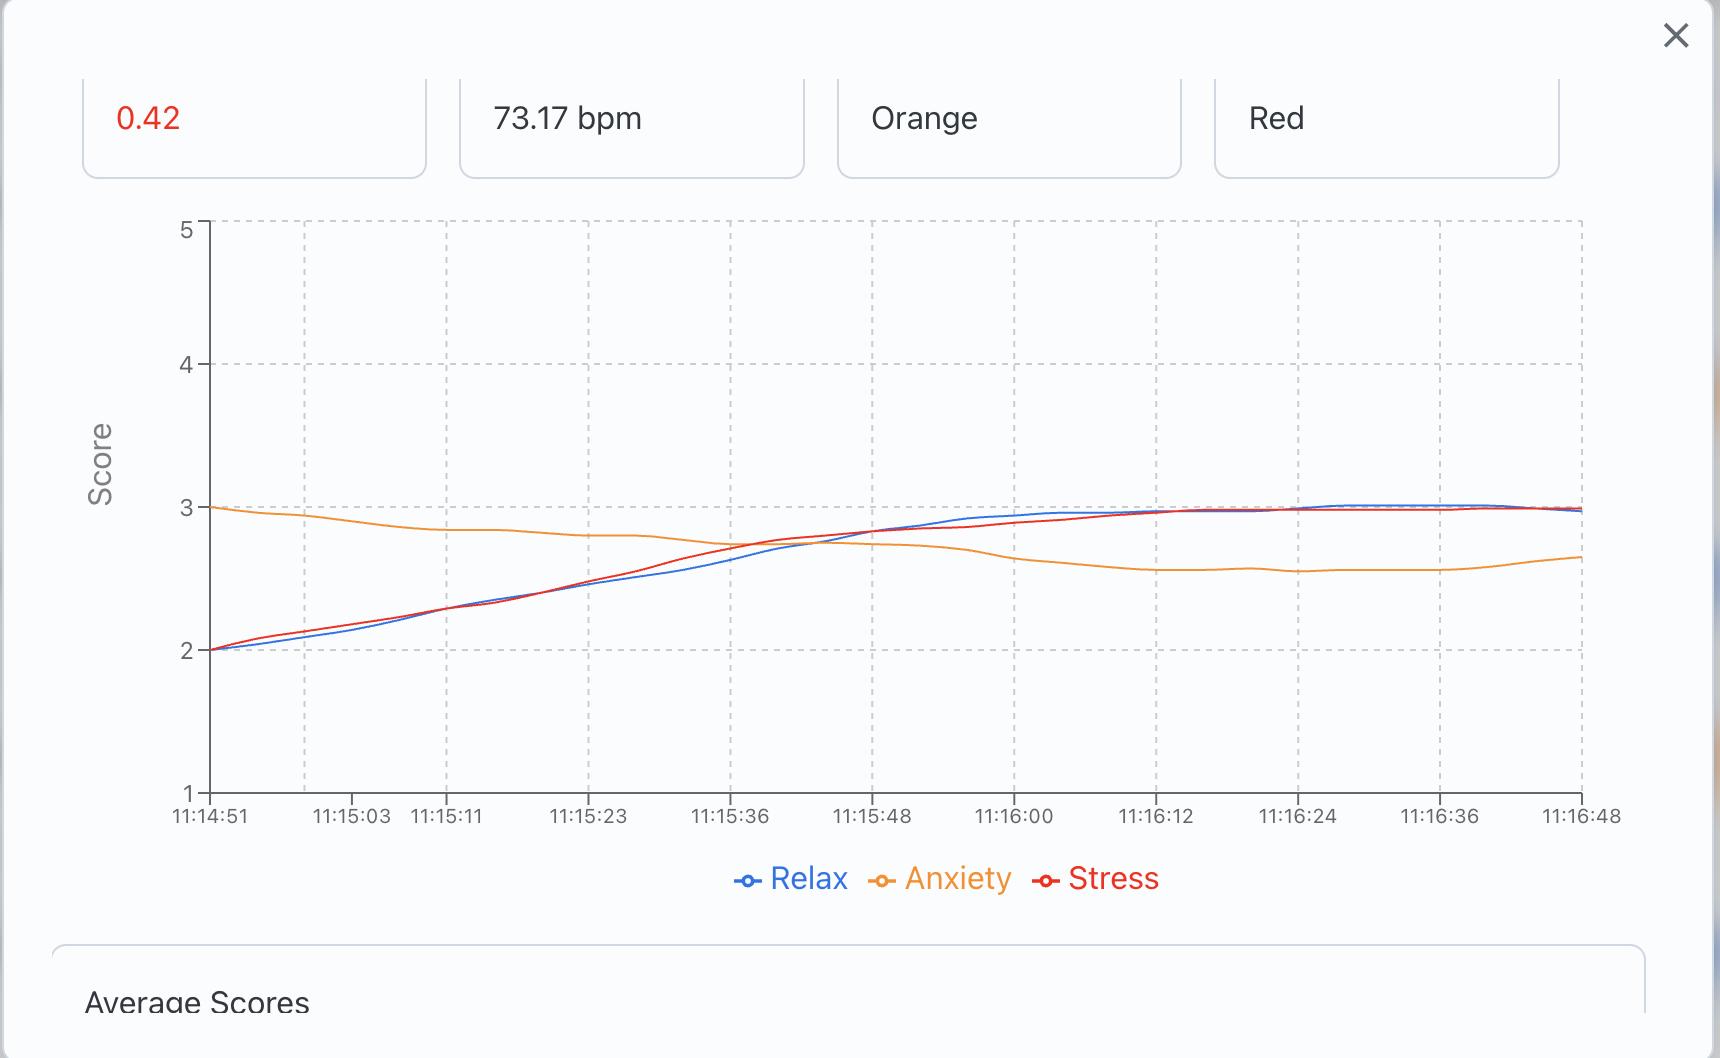
Task: Toggle the Stress series legend label
Action: tap(1113, 879)
